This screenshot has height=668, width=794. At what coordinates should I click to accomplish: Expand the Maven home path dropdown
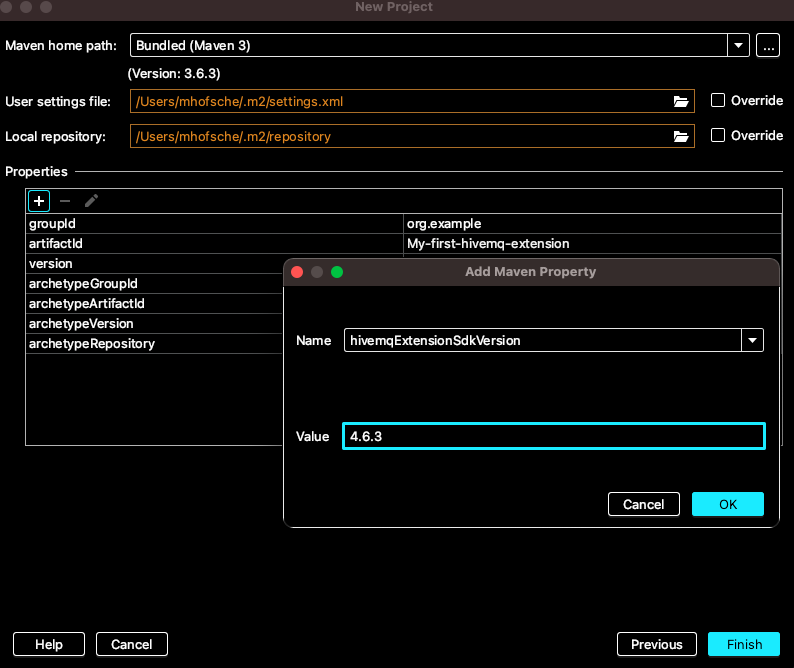pyautogui.click(x=738, y=45)
